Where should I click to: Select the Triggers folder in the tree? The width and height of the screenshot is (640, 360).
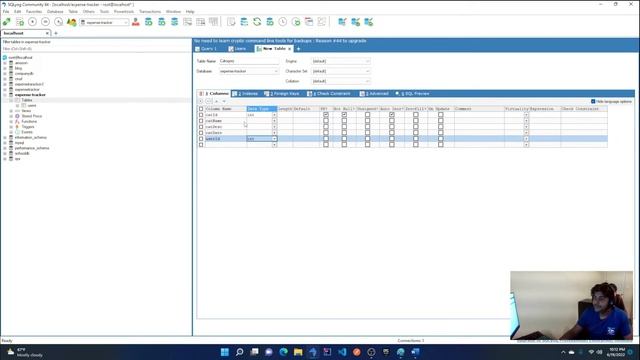pyautogui.click(x=28, y=127)
